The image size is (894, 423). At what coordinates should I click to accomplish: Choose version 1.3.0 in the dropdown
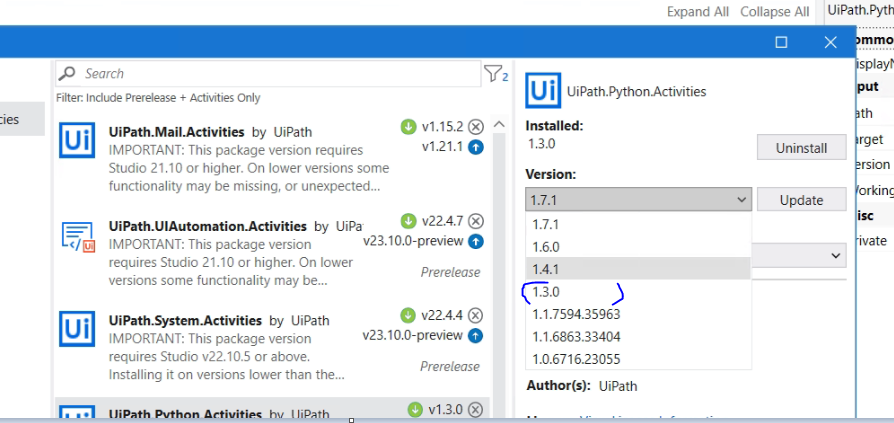pyautogui.click(x=546, y=292)
